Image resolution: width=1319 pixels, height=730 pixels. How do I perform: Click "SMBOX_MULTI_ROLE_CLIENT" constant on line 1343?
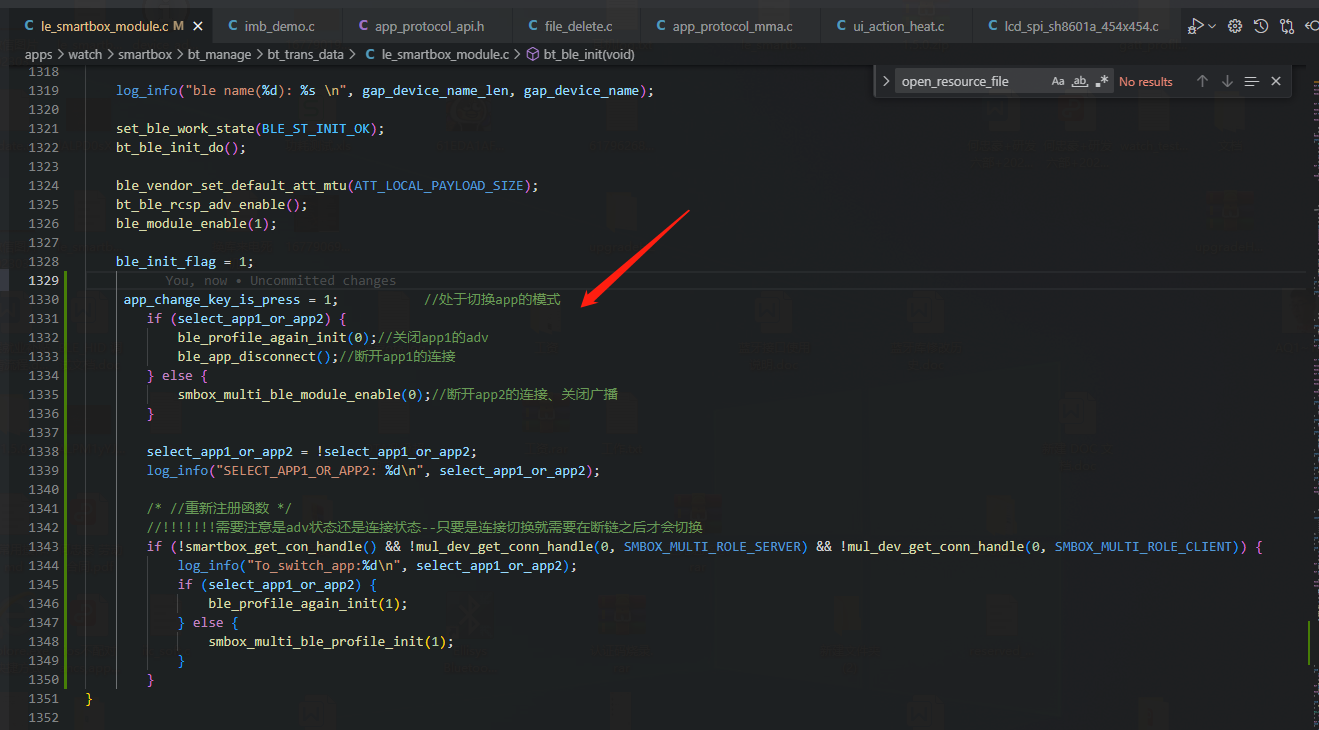(1143, 547)
